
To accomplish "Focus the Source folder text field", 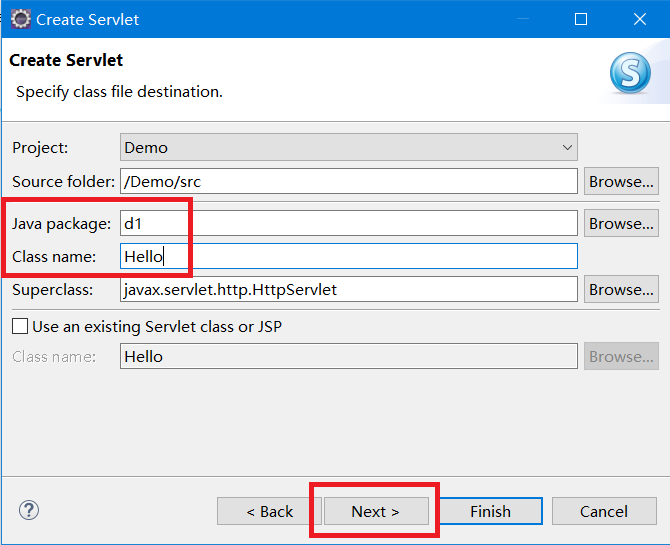I will (x=348, y=182).
